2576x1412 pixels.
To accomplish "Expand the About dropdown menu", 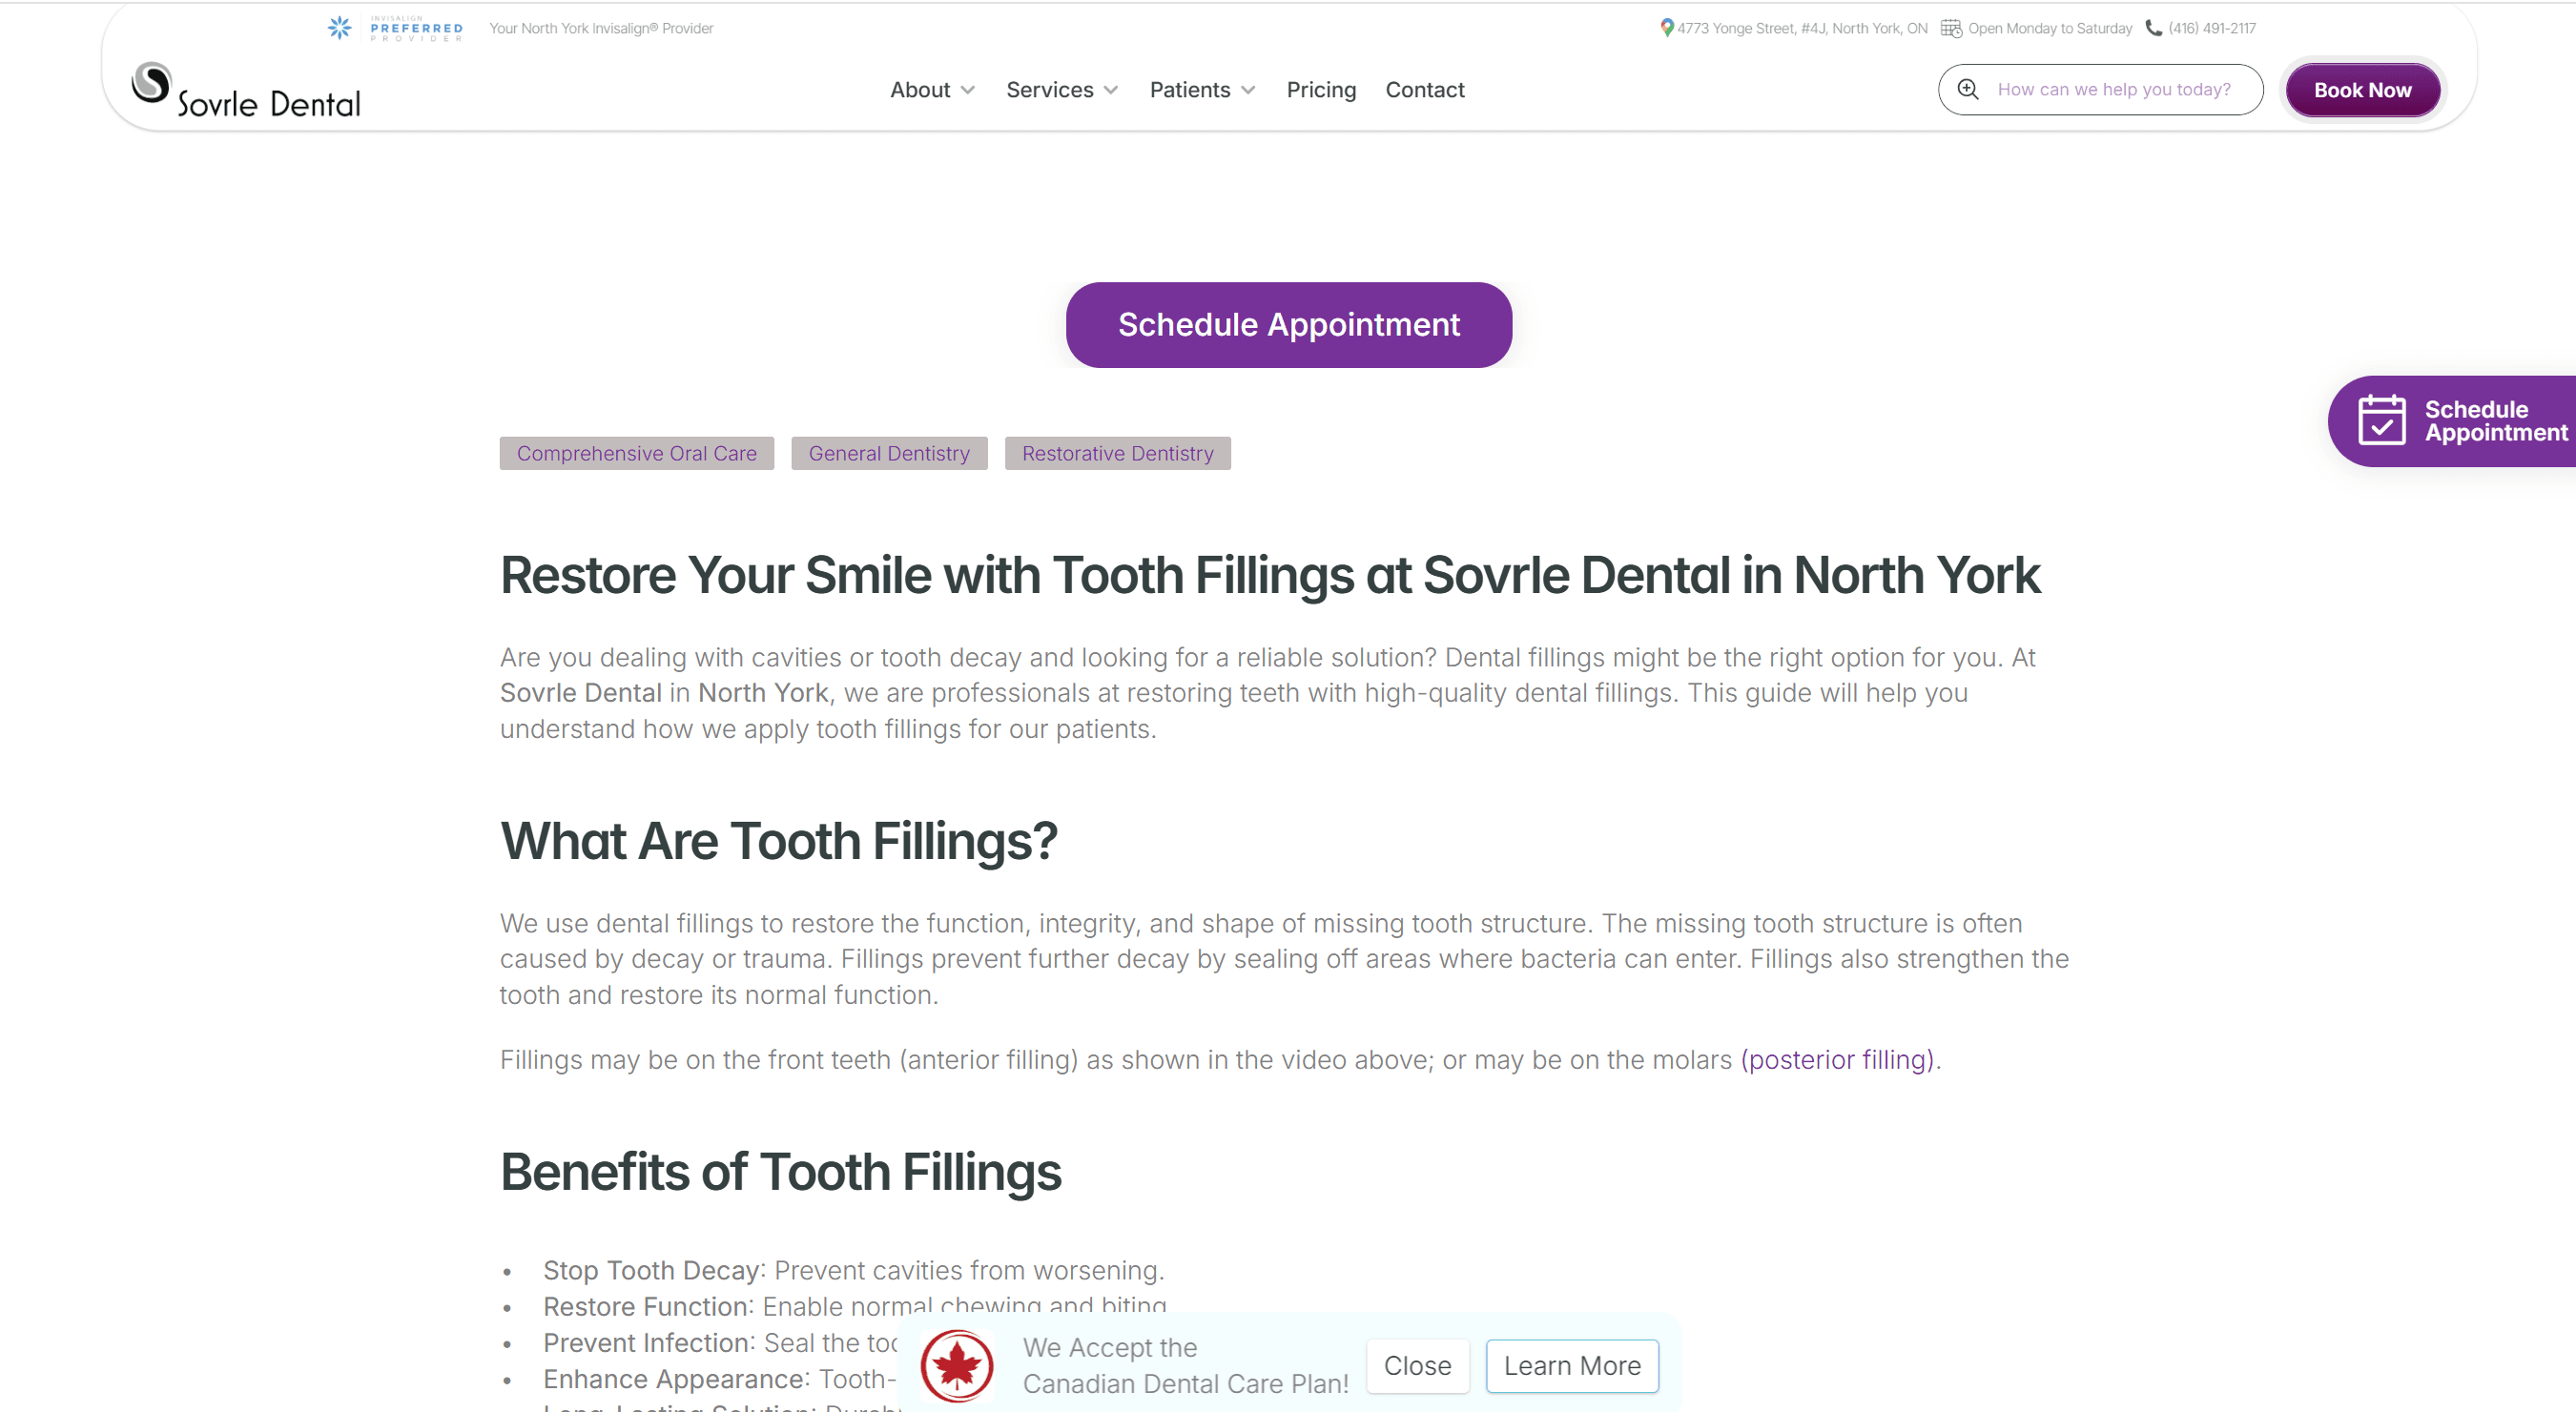I will [x=931, y=89].
